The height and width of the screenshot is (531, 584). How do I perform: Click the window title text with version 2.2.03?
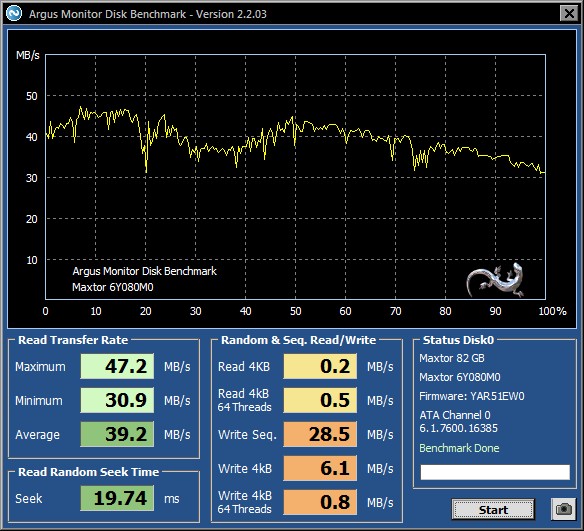[x=148, y=14]
